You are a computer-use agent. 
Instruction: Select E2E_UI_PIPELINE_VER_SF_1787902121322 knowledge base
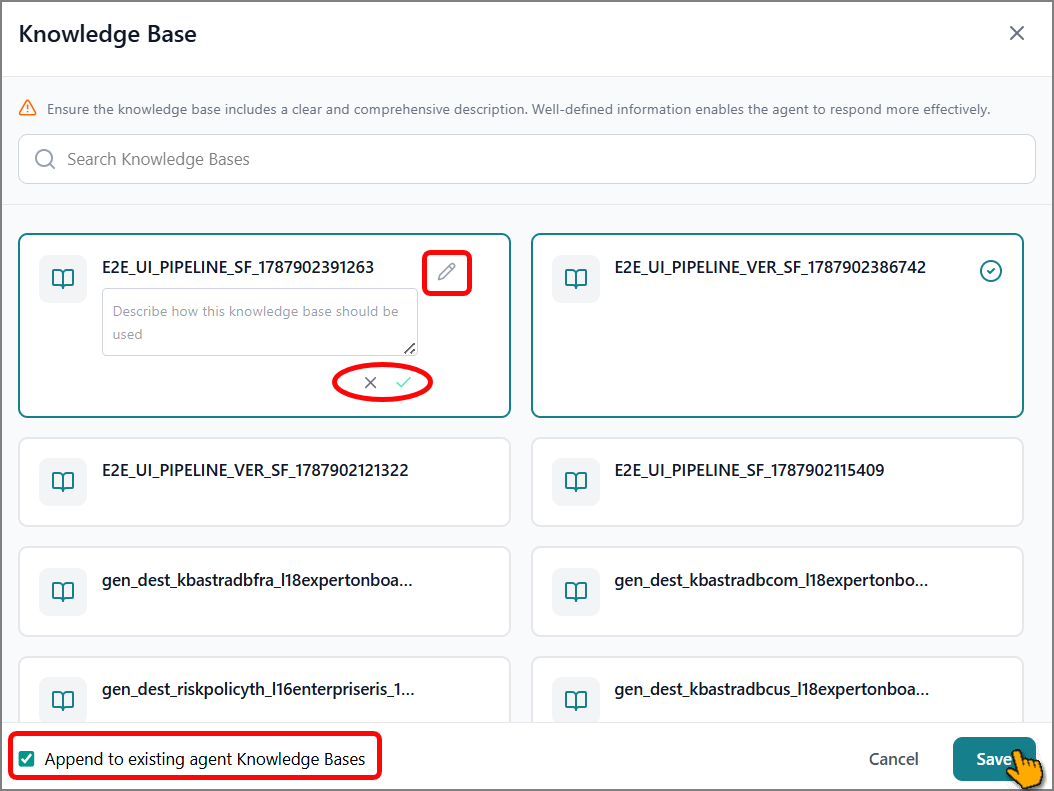click(x=264, y=482)
